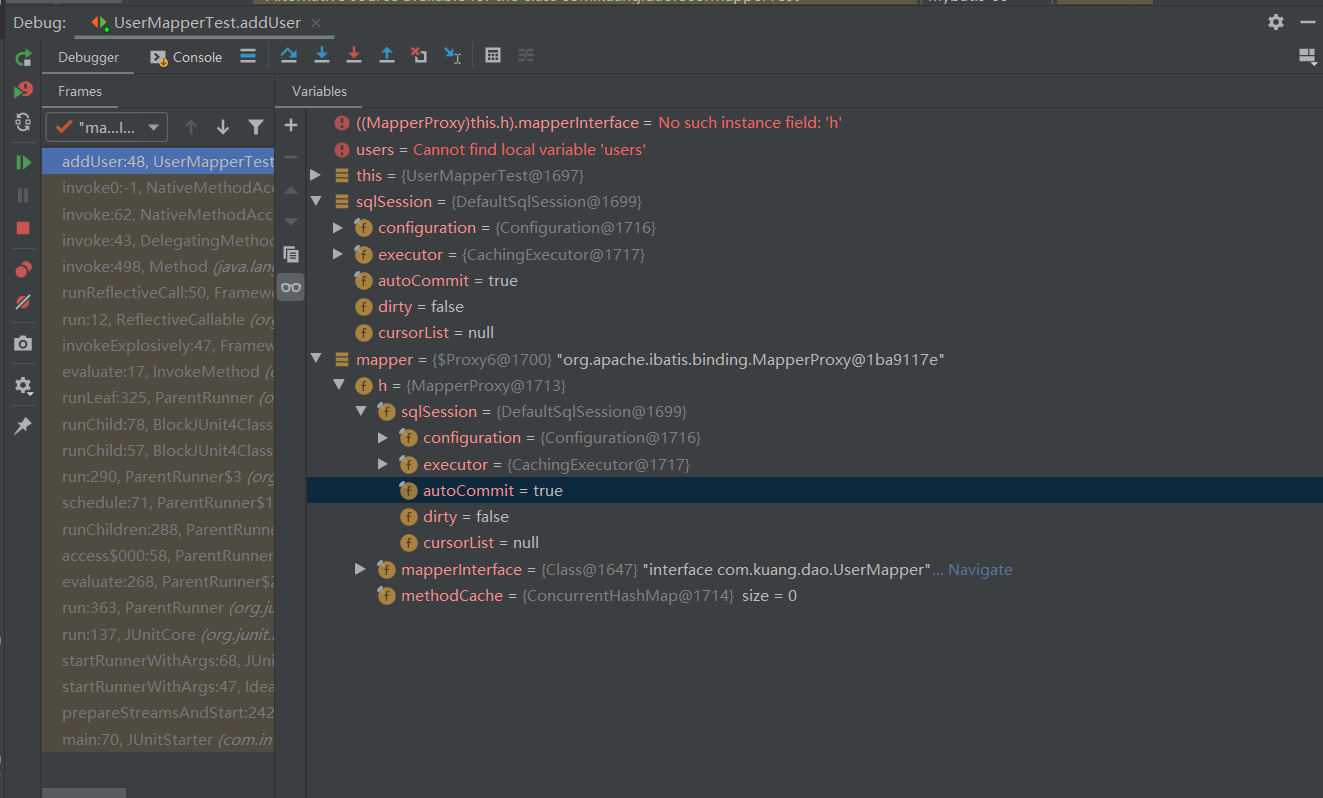The width and height of the screenshot is (1323, 798).
Task: Select next frame with down arrow
Action: 223,127
